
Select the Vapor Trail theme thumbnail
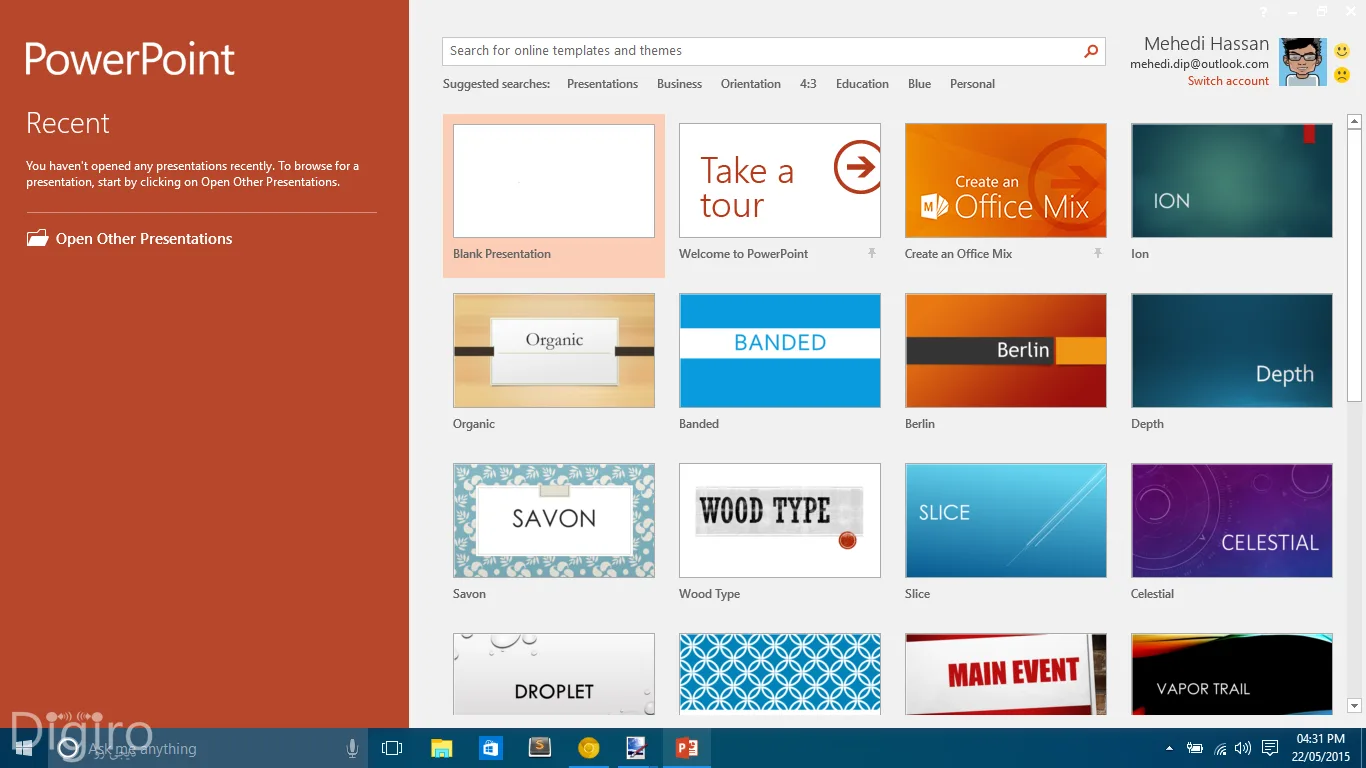coord(1232,674)
